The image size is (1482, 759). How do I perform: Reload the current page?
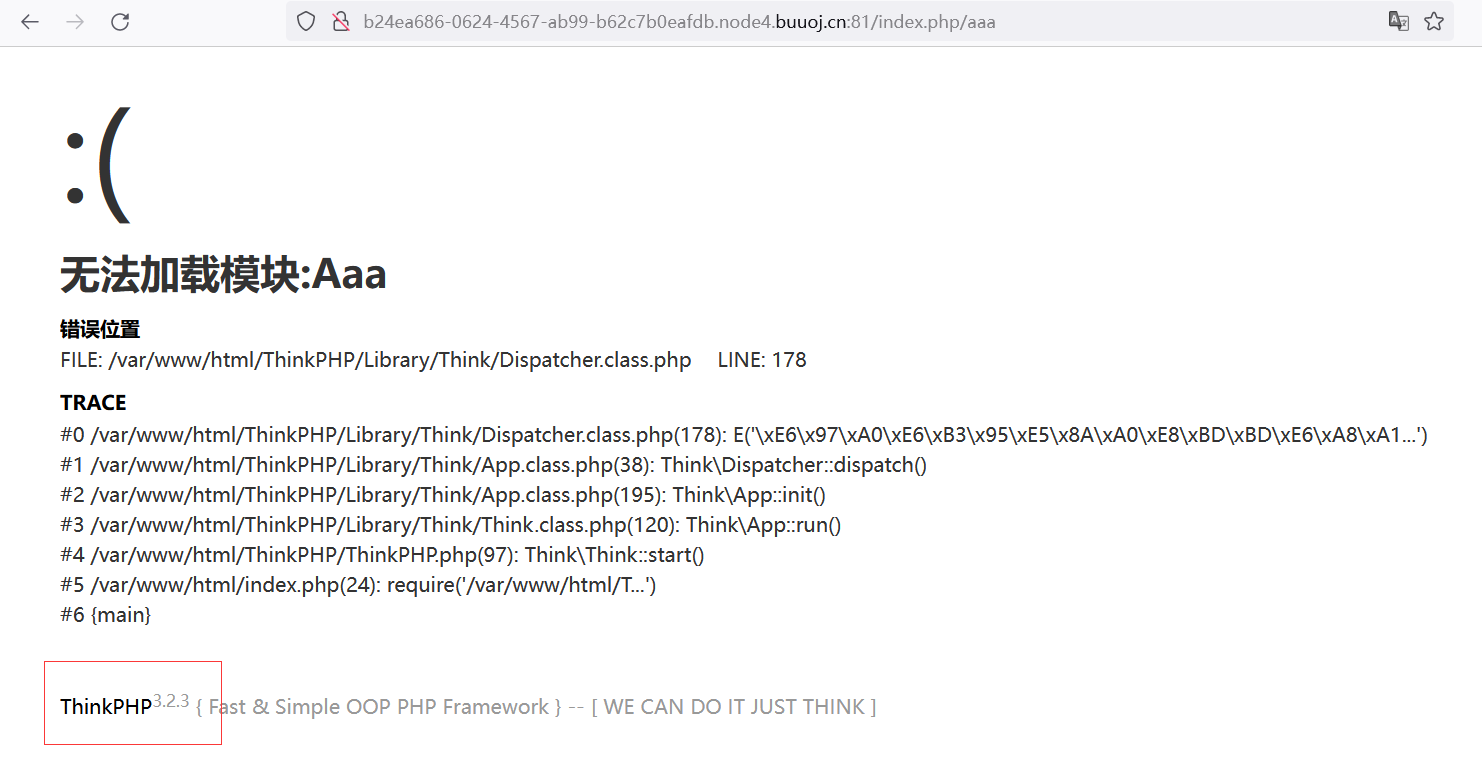[x=120, y=21]
